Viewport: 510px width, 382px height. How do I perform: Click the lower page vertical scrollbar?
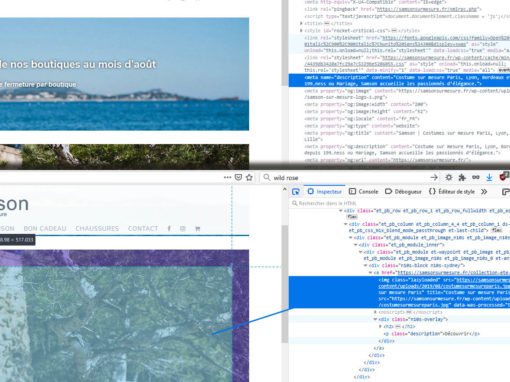[x=285, y=283]
